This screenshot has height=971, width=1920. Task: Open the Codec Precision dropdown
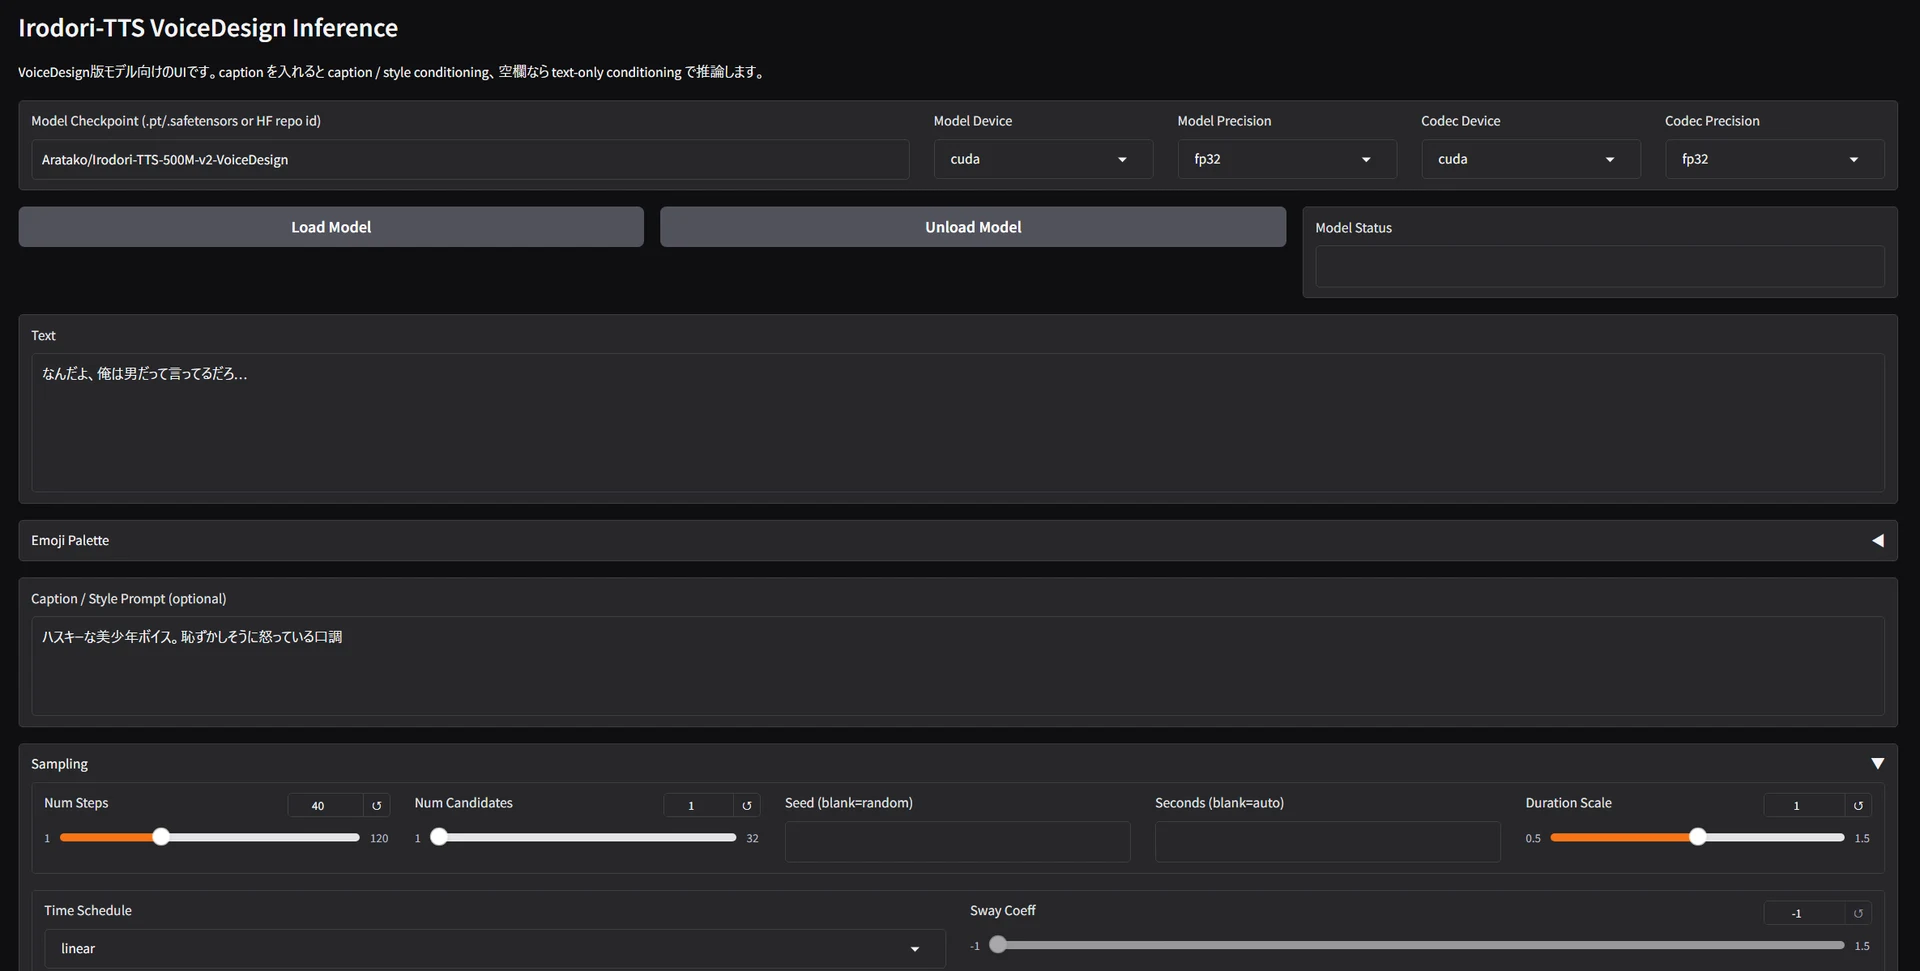1775,160
